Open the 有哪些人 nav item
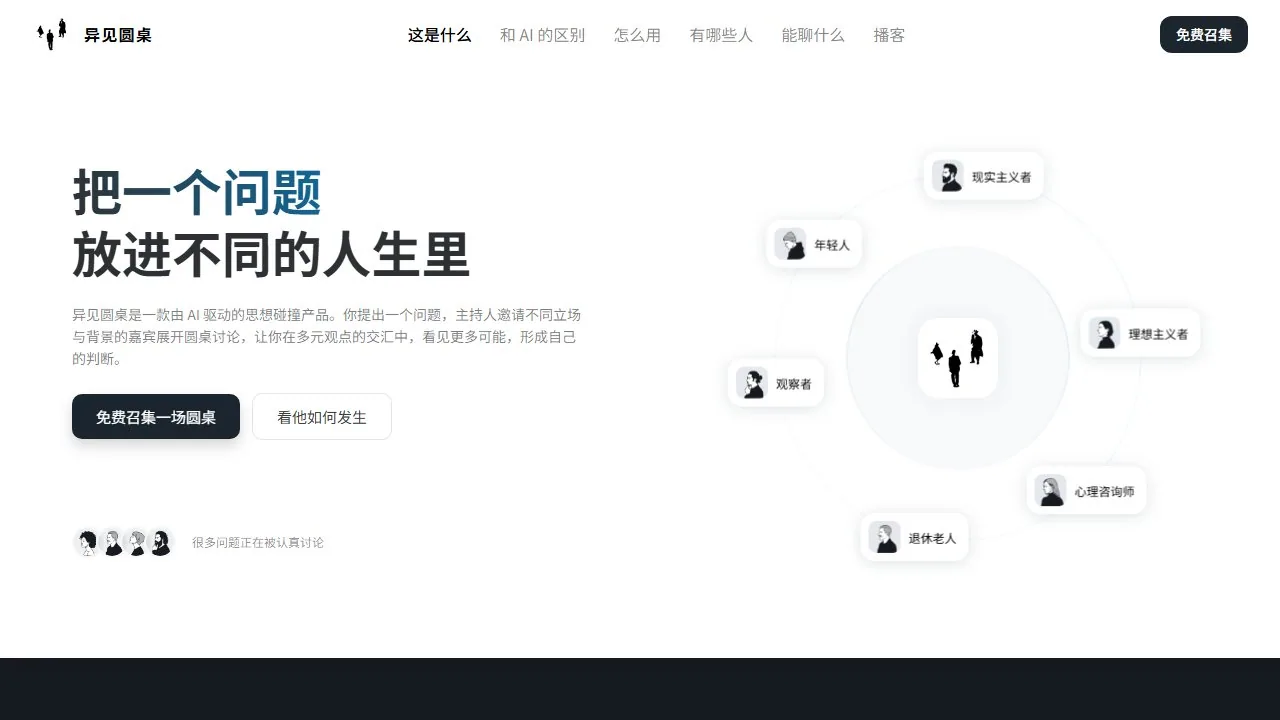 pos(721,35)
